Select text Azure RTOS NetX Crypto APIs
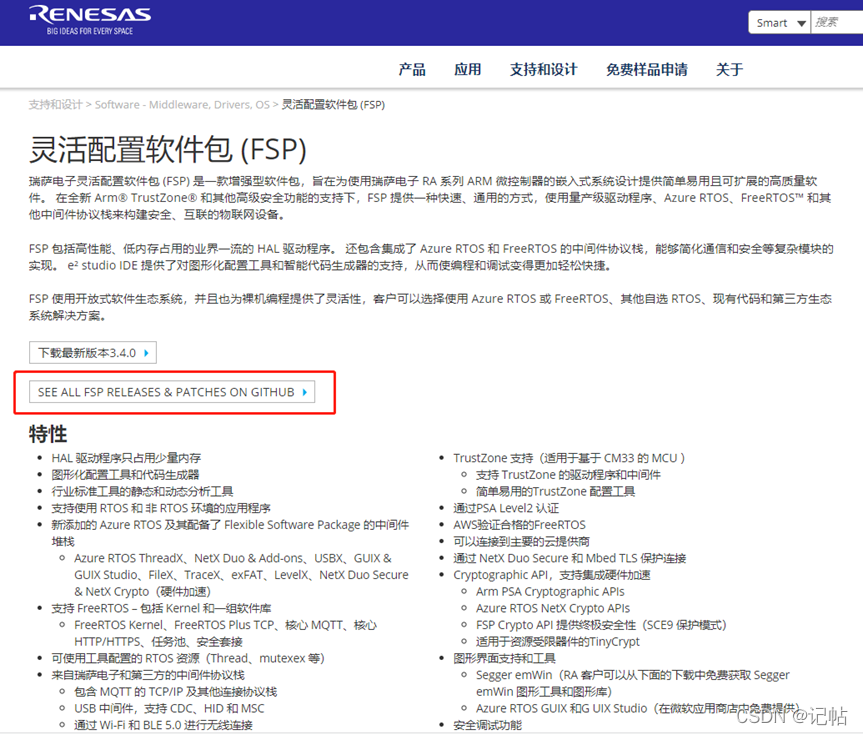Image resolution: width=863 pixels, height=735 pixels. (x=553, y=608)
